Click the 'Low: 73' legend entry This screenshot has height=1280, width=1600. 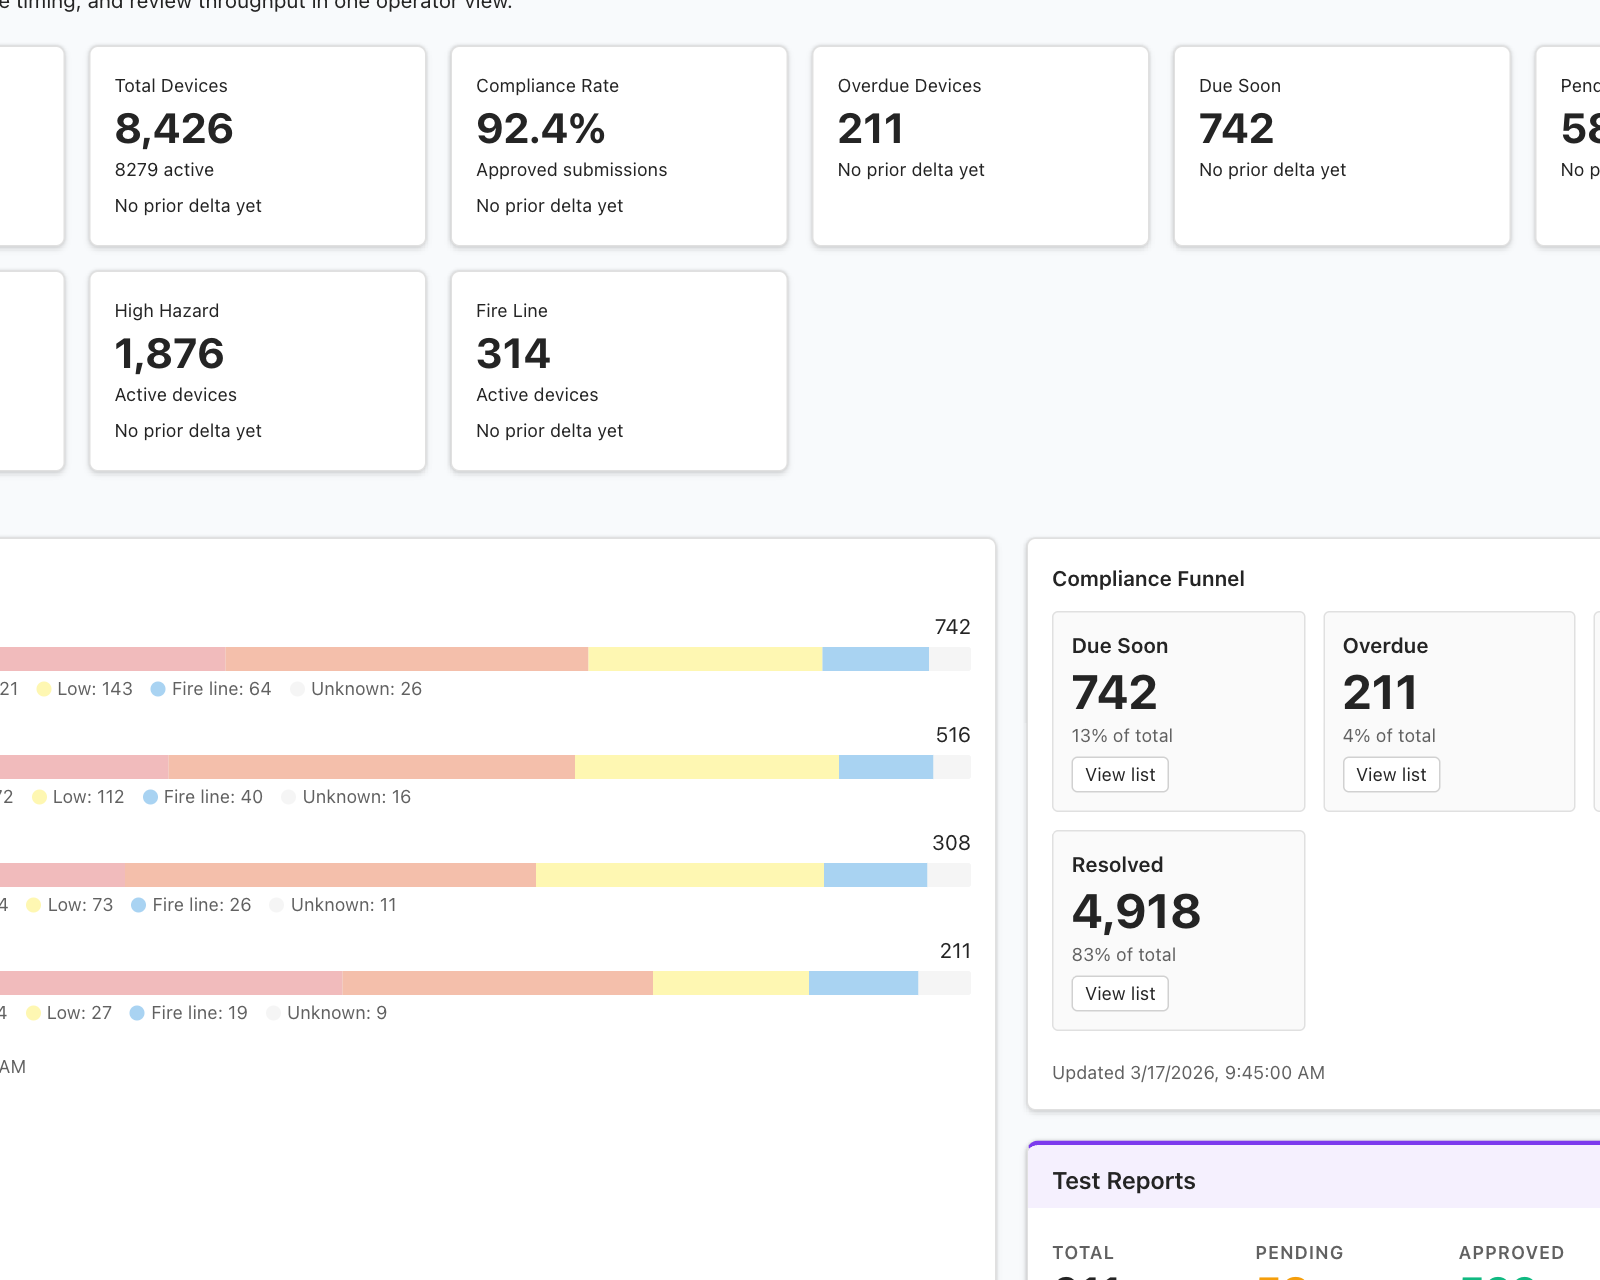(x=70, y=905)
